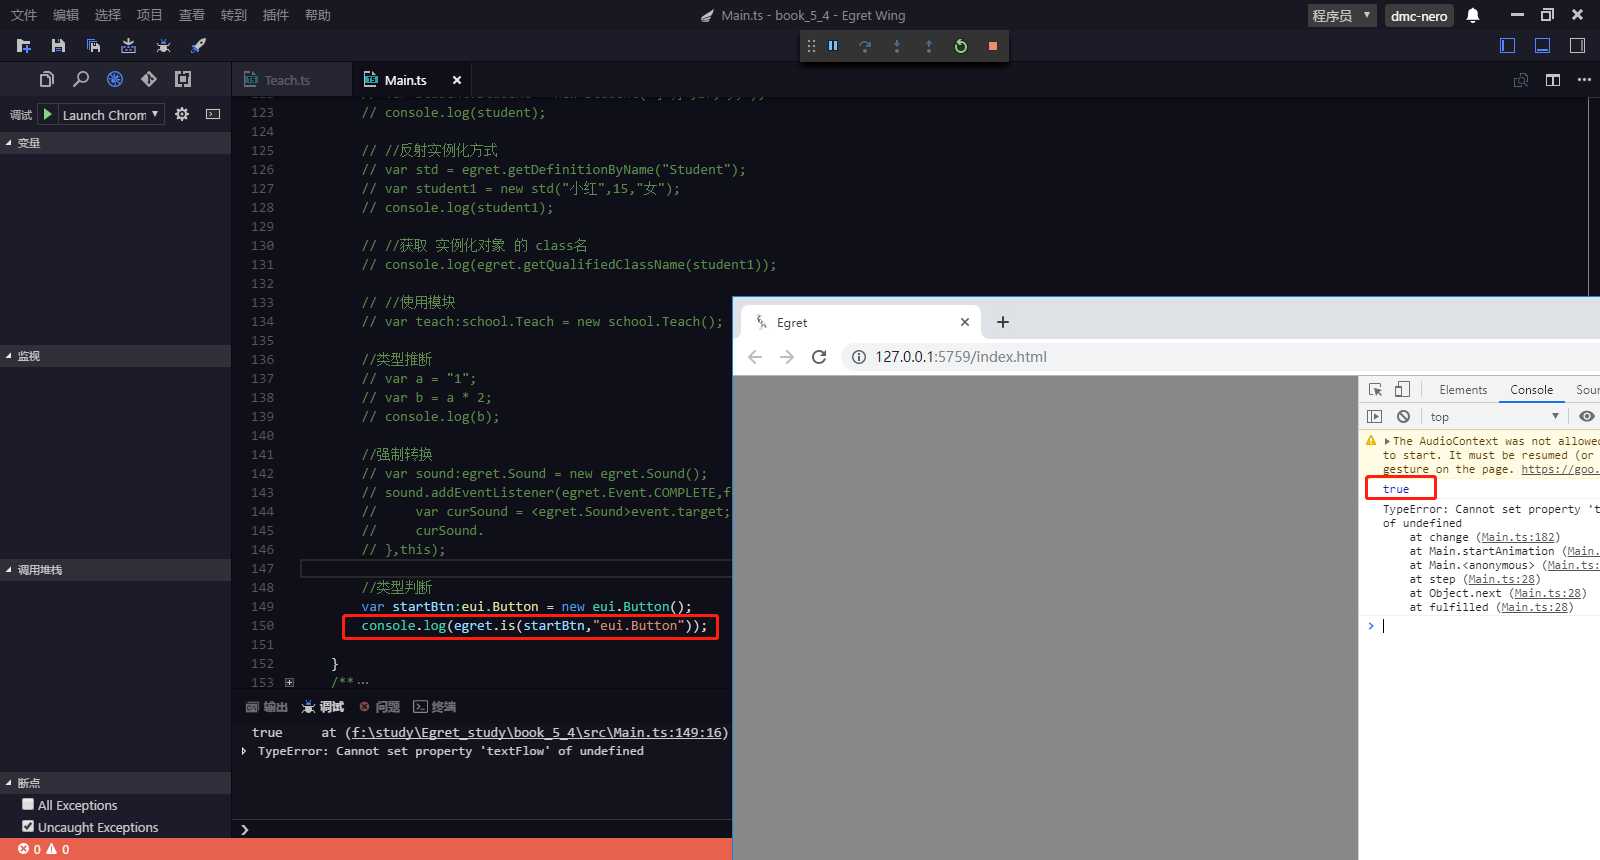Image resolution: width=1600 pixels, height=860 pixels.
Task: Click the Chrome address bar URL
Action: (961, 357)
